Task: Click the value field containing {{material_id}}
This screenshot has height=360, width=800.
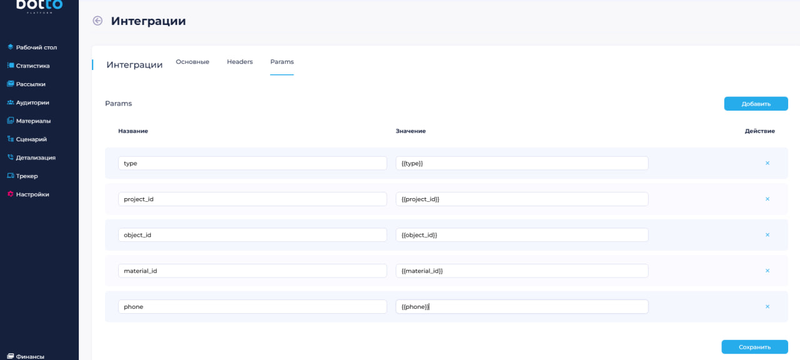Action: (522, 271)
